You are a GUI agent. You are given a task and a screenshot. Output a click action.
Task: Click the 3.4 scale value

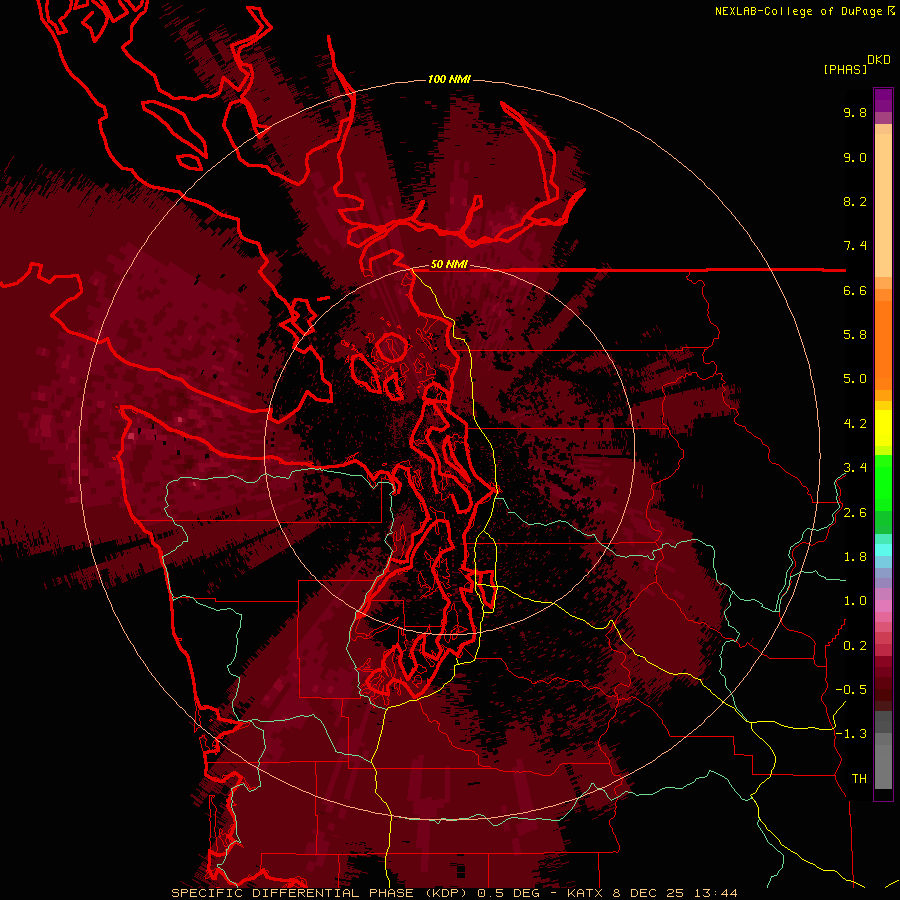(855, 468)
